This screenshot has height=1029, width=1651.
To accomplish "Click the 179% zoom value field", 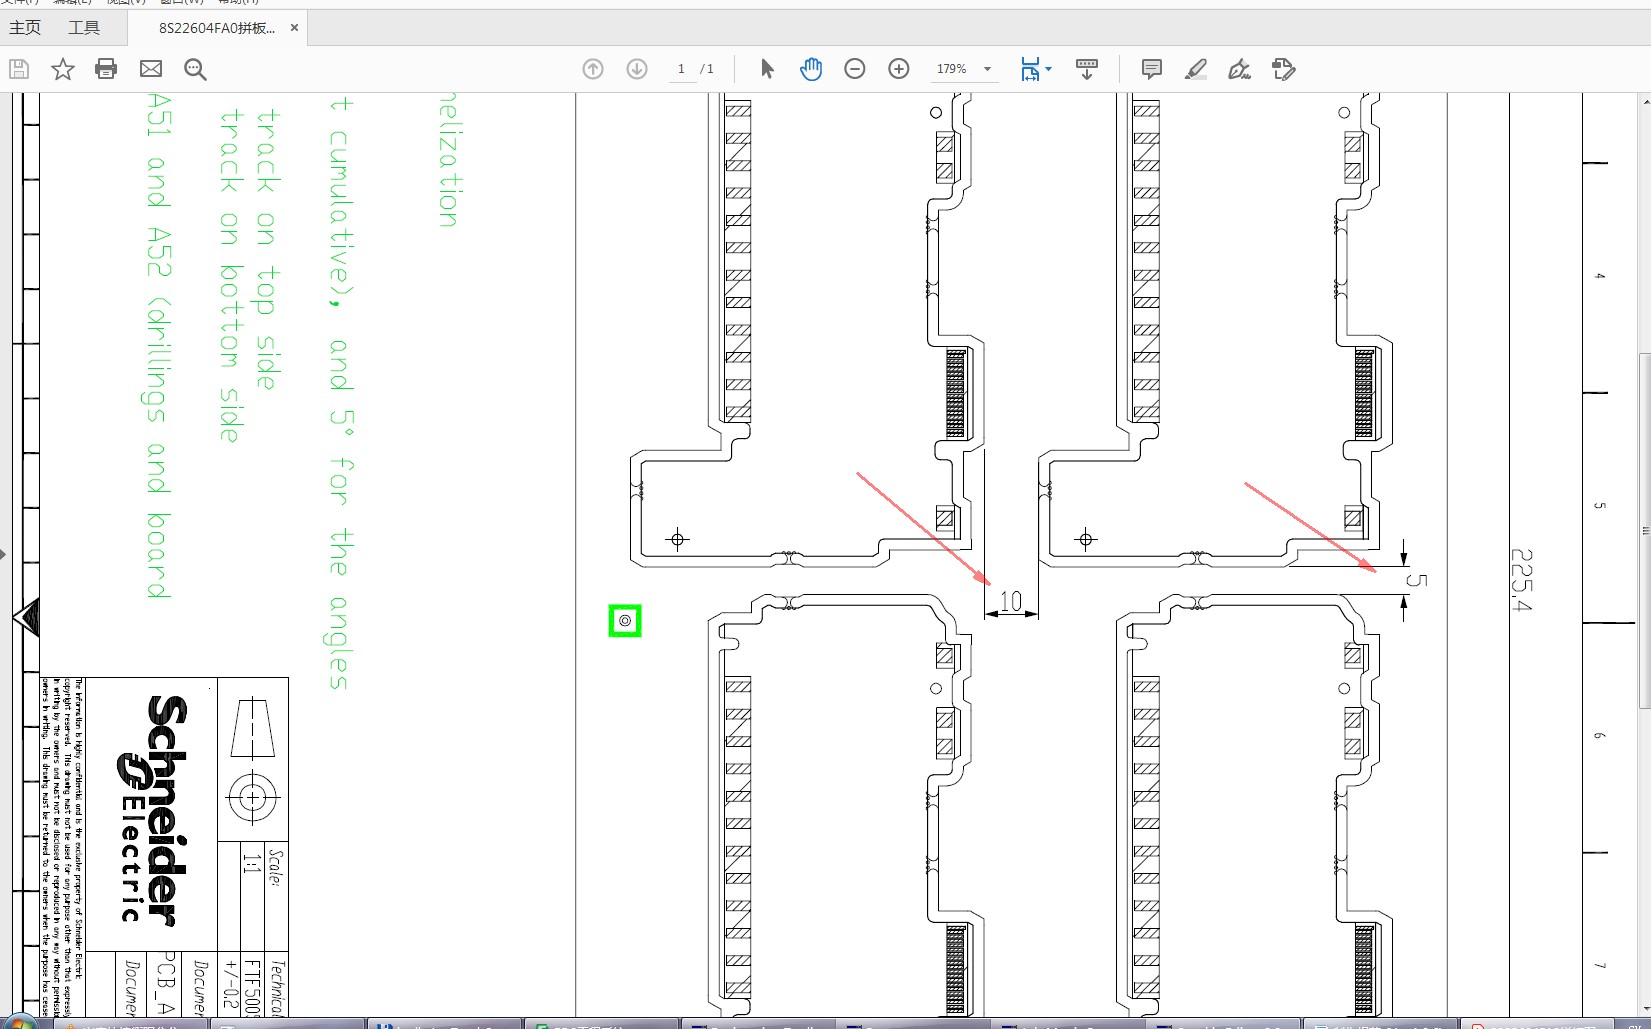I will 951,69.
